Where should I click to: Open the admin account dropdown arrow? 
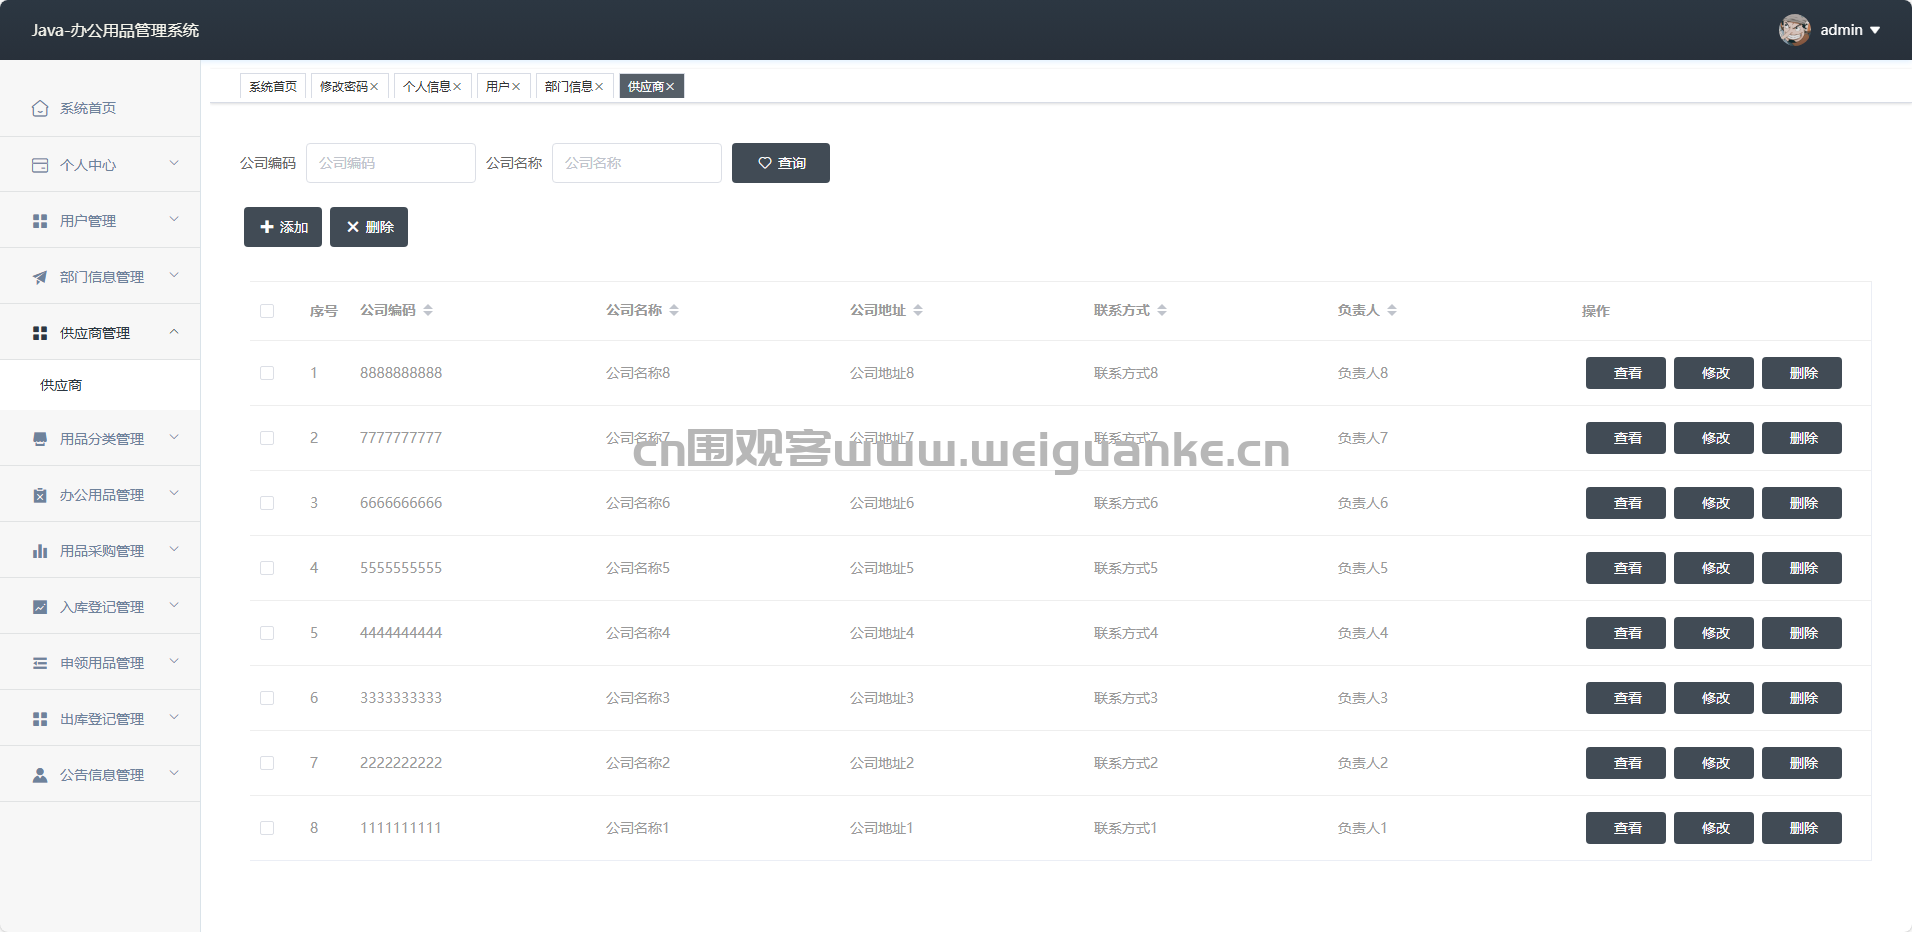click(1875, 30)
